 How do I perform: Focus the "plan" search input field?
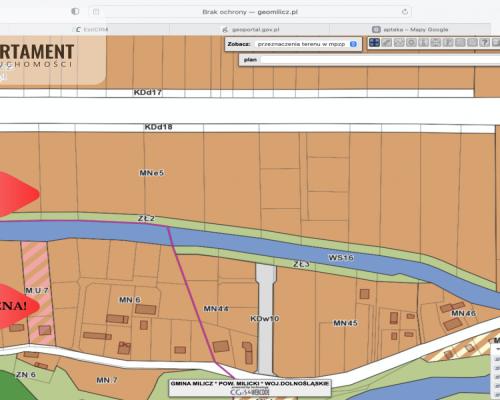(x=380, y=60)
